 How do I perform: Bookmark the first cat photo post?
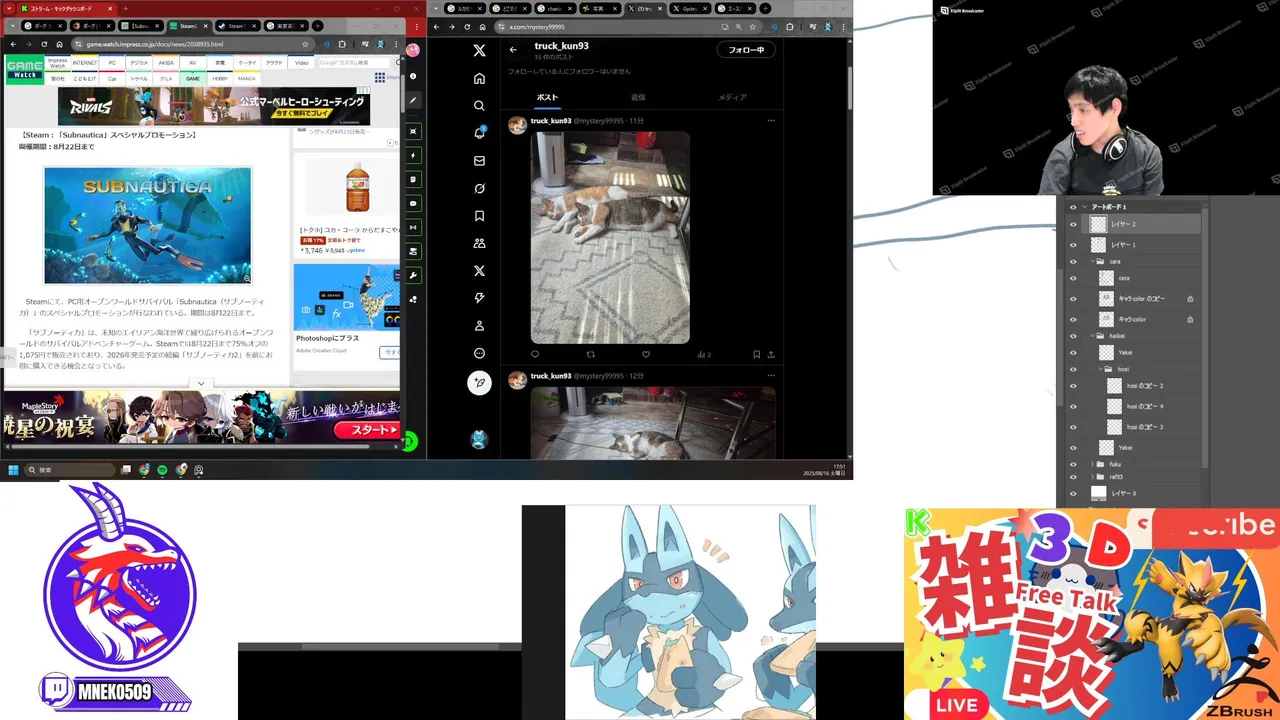coord(756,354)
